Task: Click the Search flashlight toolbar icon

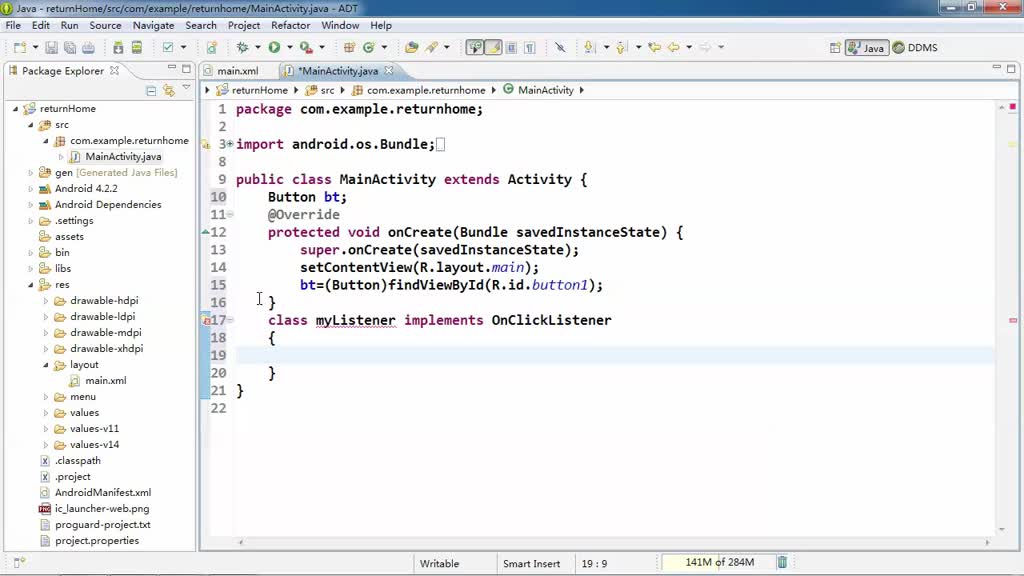Action: pos(432,48)
